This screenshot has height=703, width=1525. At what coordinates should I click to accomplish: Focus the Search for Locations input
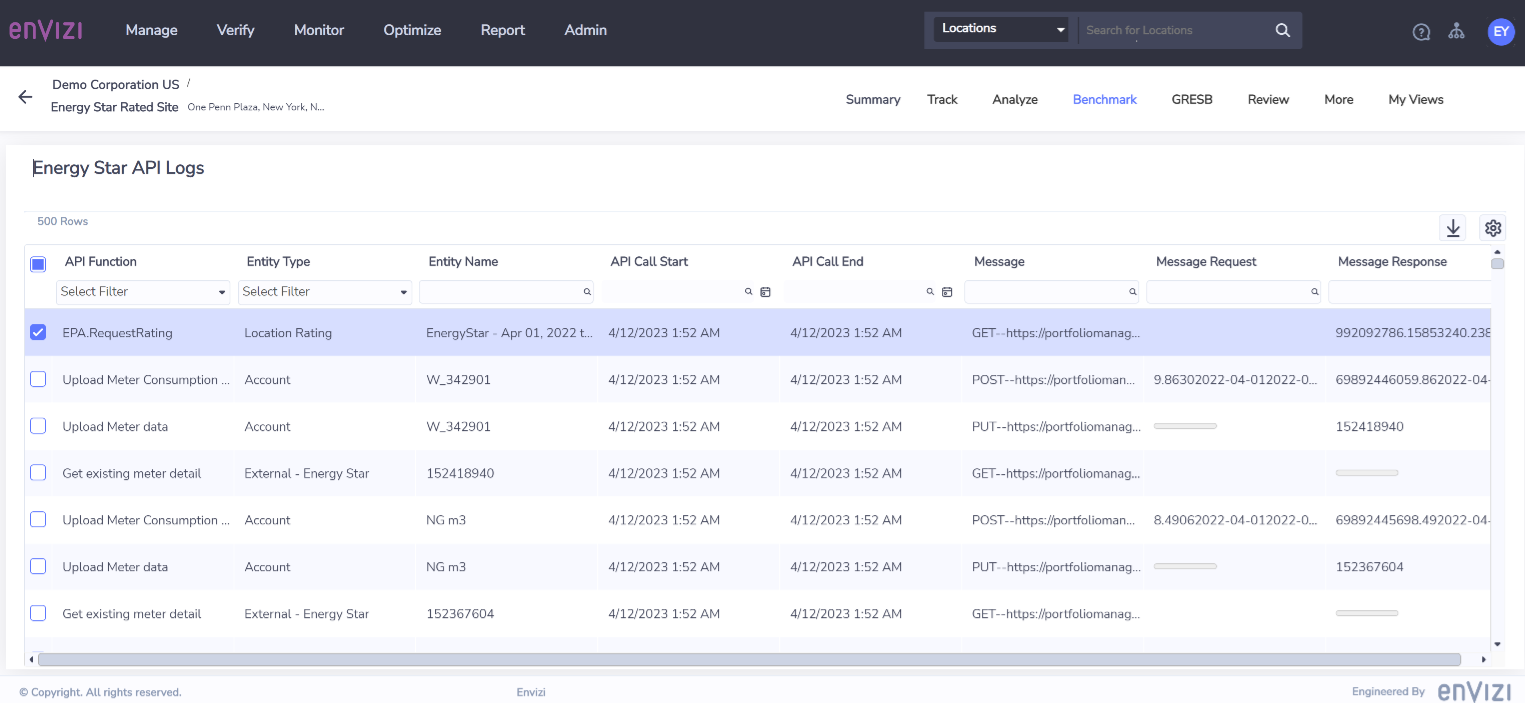point(1174,30)
